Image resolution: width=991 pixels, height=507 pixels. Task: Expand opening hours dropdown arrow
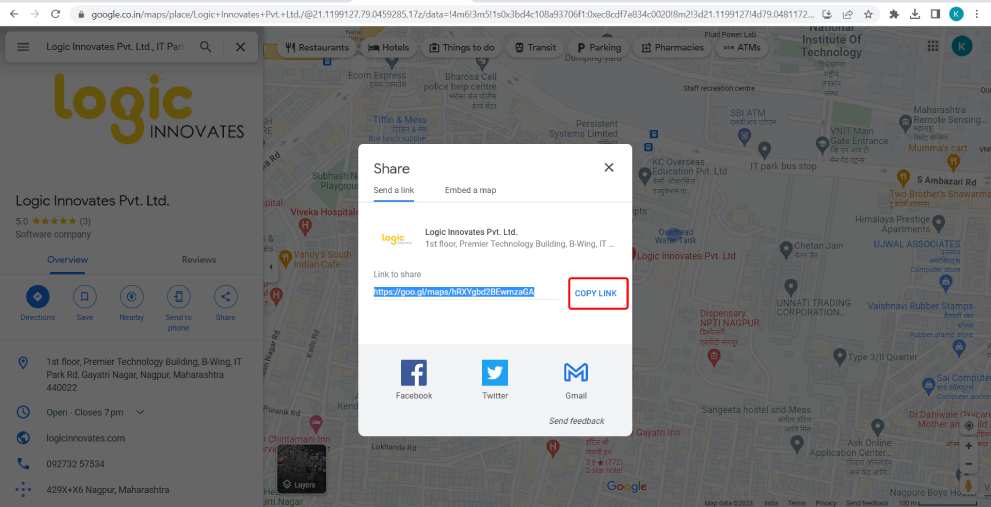click(140, 412)
